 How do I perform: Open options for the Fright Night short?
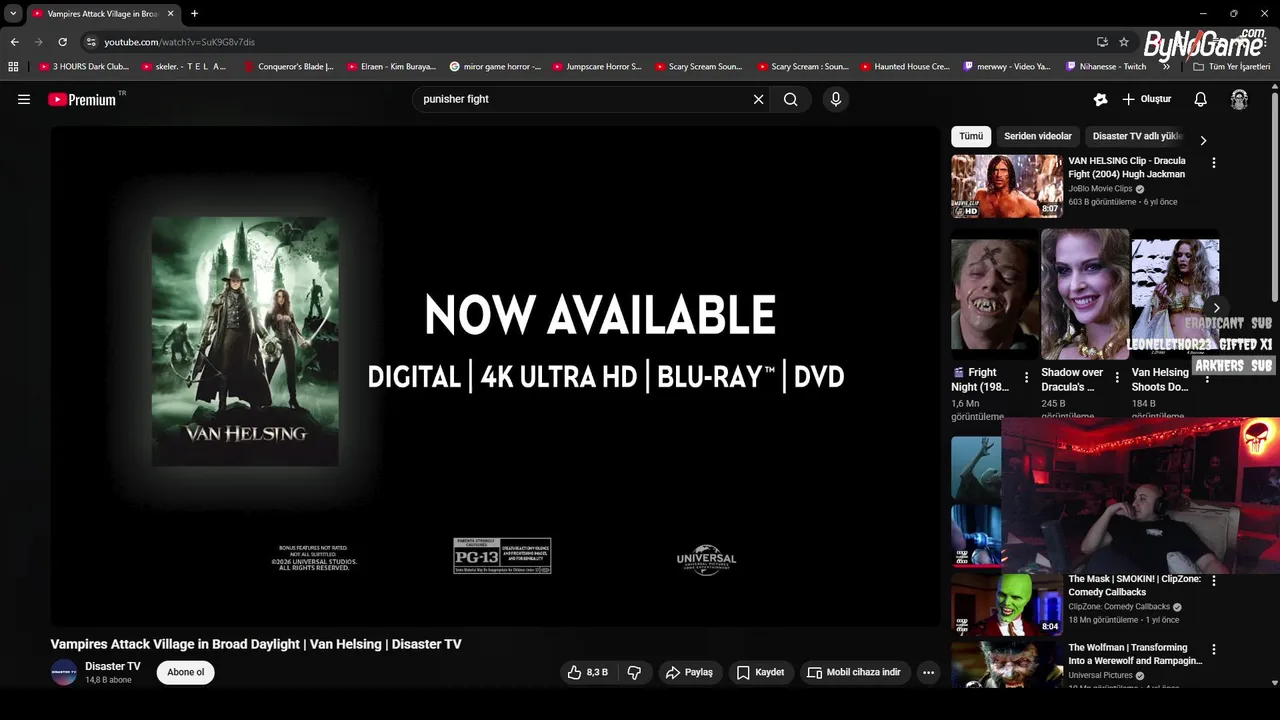[x=1026, y=378]
